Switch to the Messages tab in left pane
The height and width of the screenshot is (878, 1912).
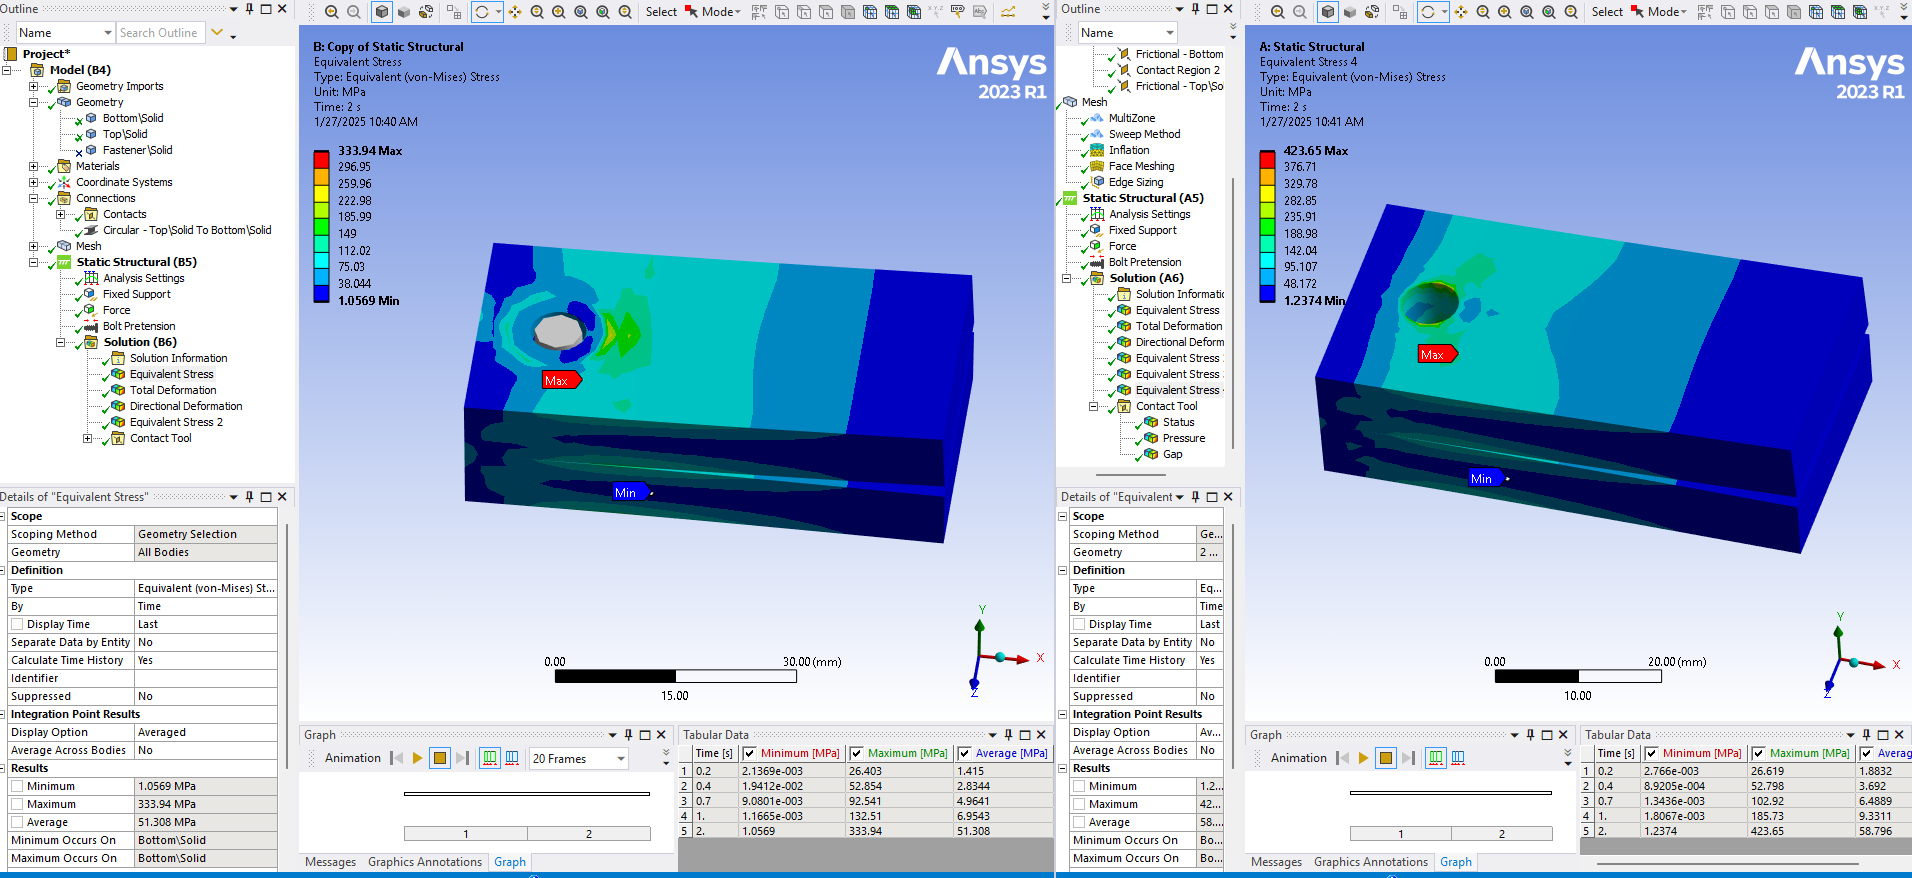(x=330, y=862)
